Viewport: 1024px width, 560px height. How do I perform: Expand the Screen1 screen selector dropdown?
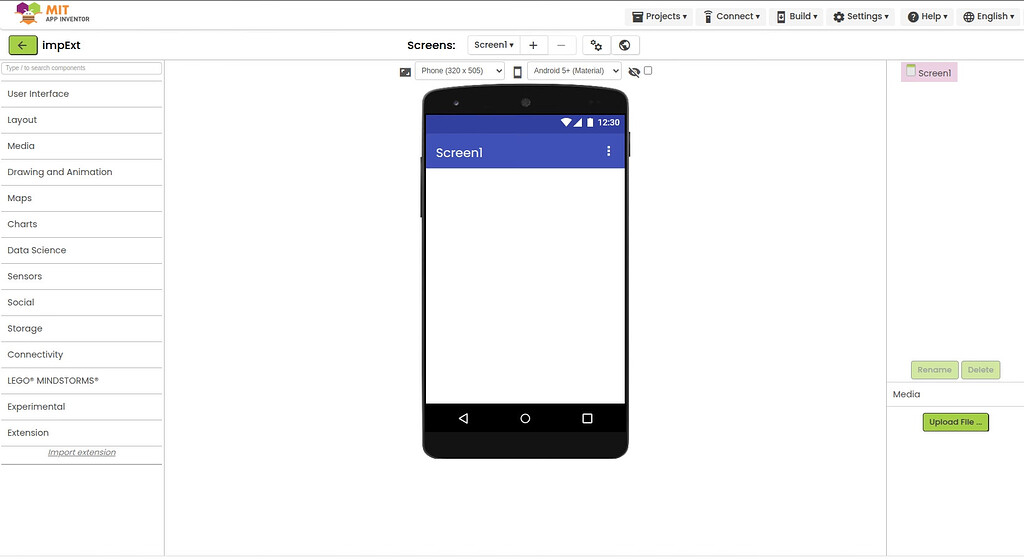click(x=494, y=45)
